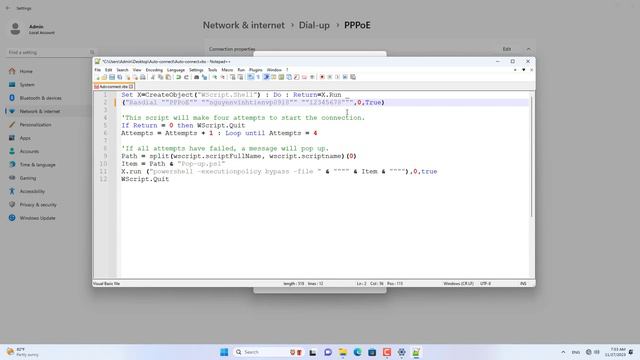Click the green Undo arrow icon
This screenshot has width=640, height=360.
tap(178, 77)
